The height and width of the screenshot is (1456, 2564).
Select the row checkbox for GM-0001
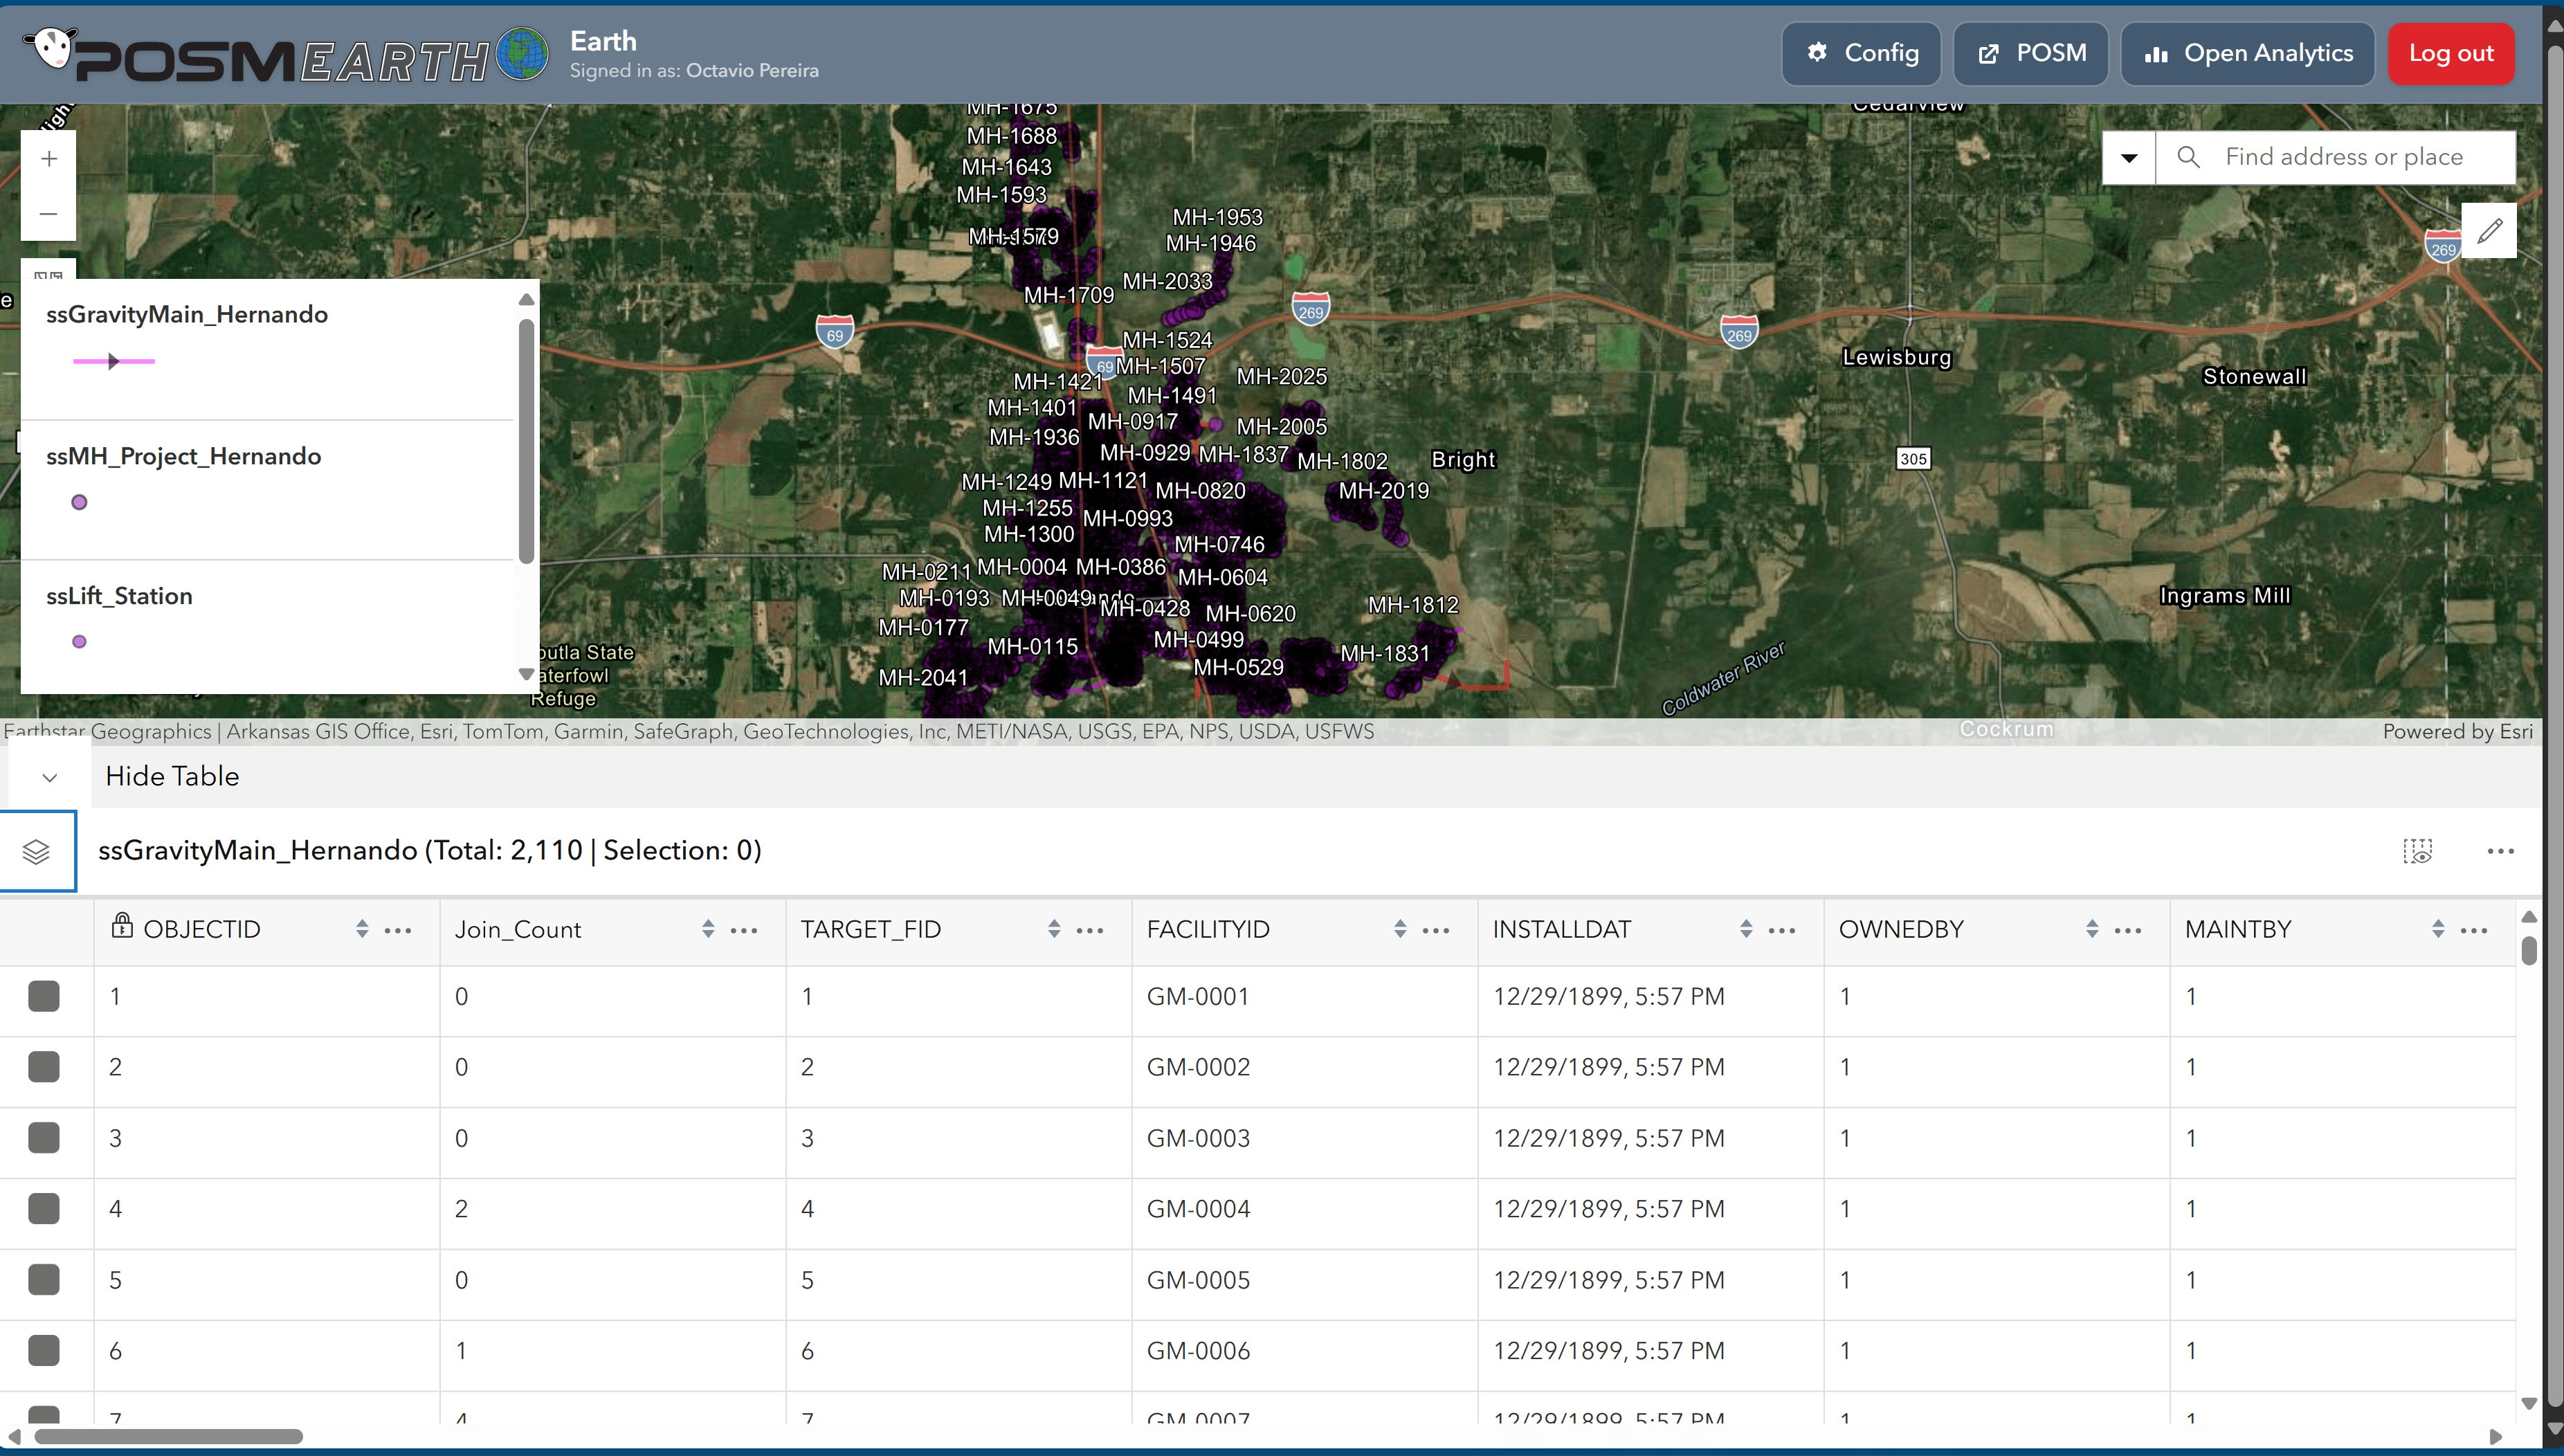pyautogui.click(x=44, y=996)
